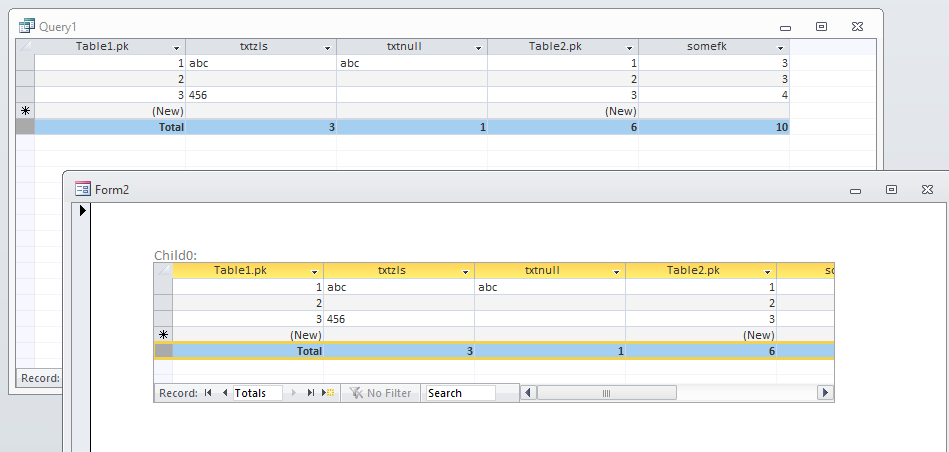Click select-all corner of Child0 datasheet
Viewport: 949px width, 452px height.
[x=163, y=270]
